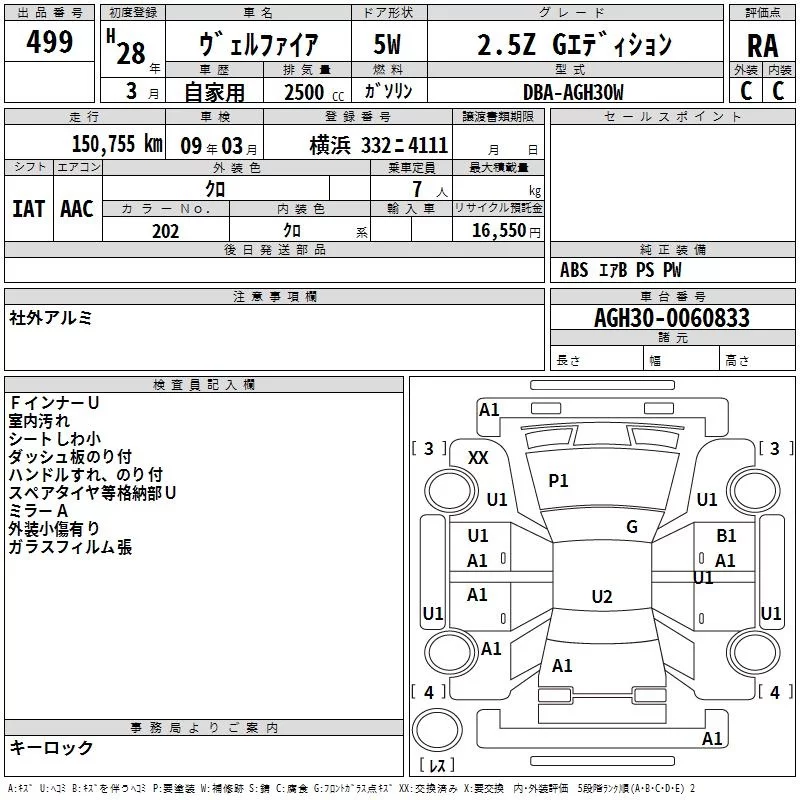Screen dimensions: 800x800
Task: Click the G windshield chip marker
Action: [632, 527]
